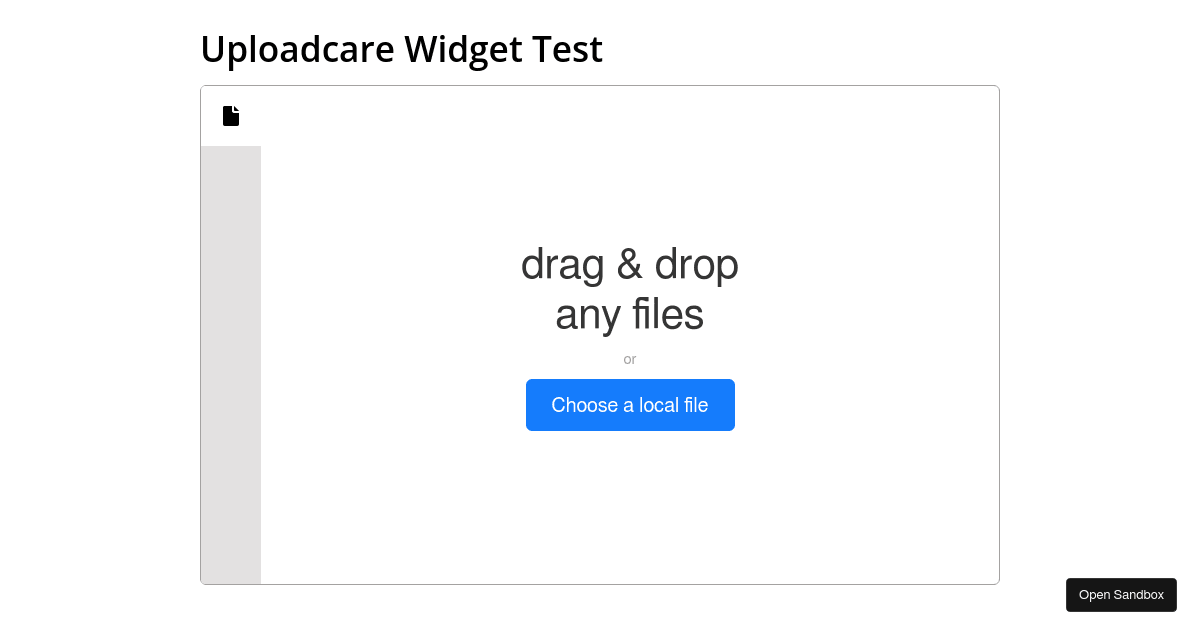The height and width of the screenshot is (630, 1200).
Task: Click the Open Sandbox button
Action: 1121,595
